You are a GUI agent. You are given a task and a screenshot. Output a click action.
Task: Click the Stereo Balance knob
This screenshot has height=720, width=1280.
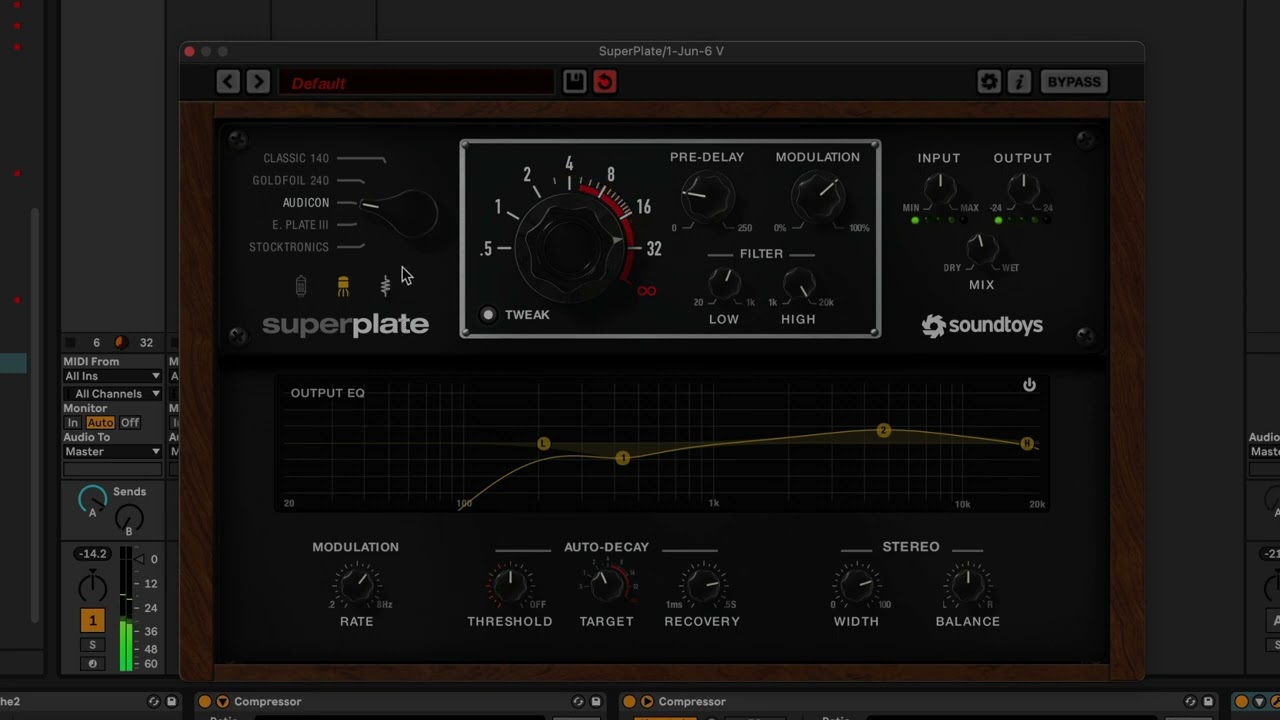pos(967,586)
